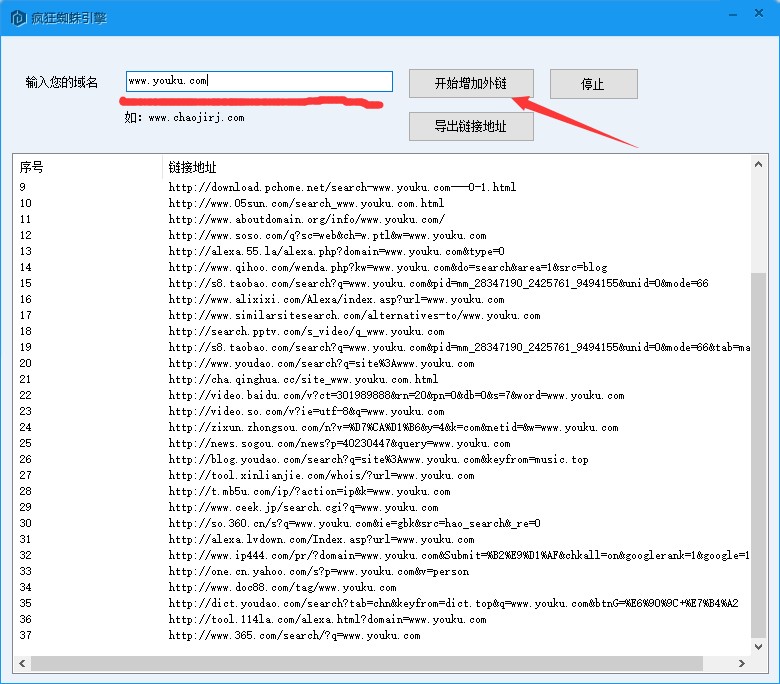The width and height of the screenshot is (780, 684).
Task: Select row 24 zixun.zhongsou.com link
Action: 393,427
